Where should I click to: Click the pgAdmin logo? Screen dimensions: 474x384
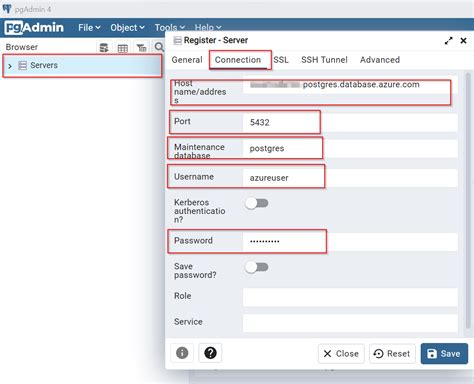(x=34, y=27)
